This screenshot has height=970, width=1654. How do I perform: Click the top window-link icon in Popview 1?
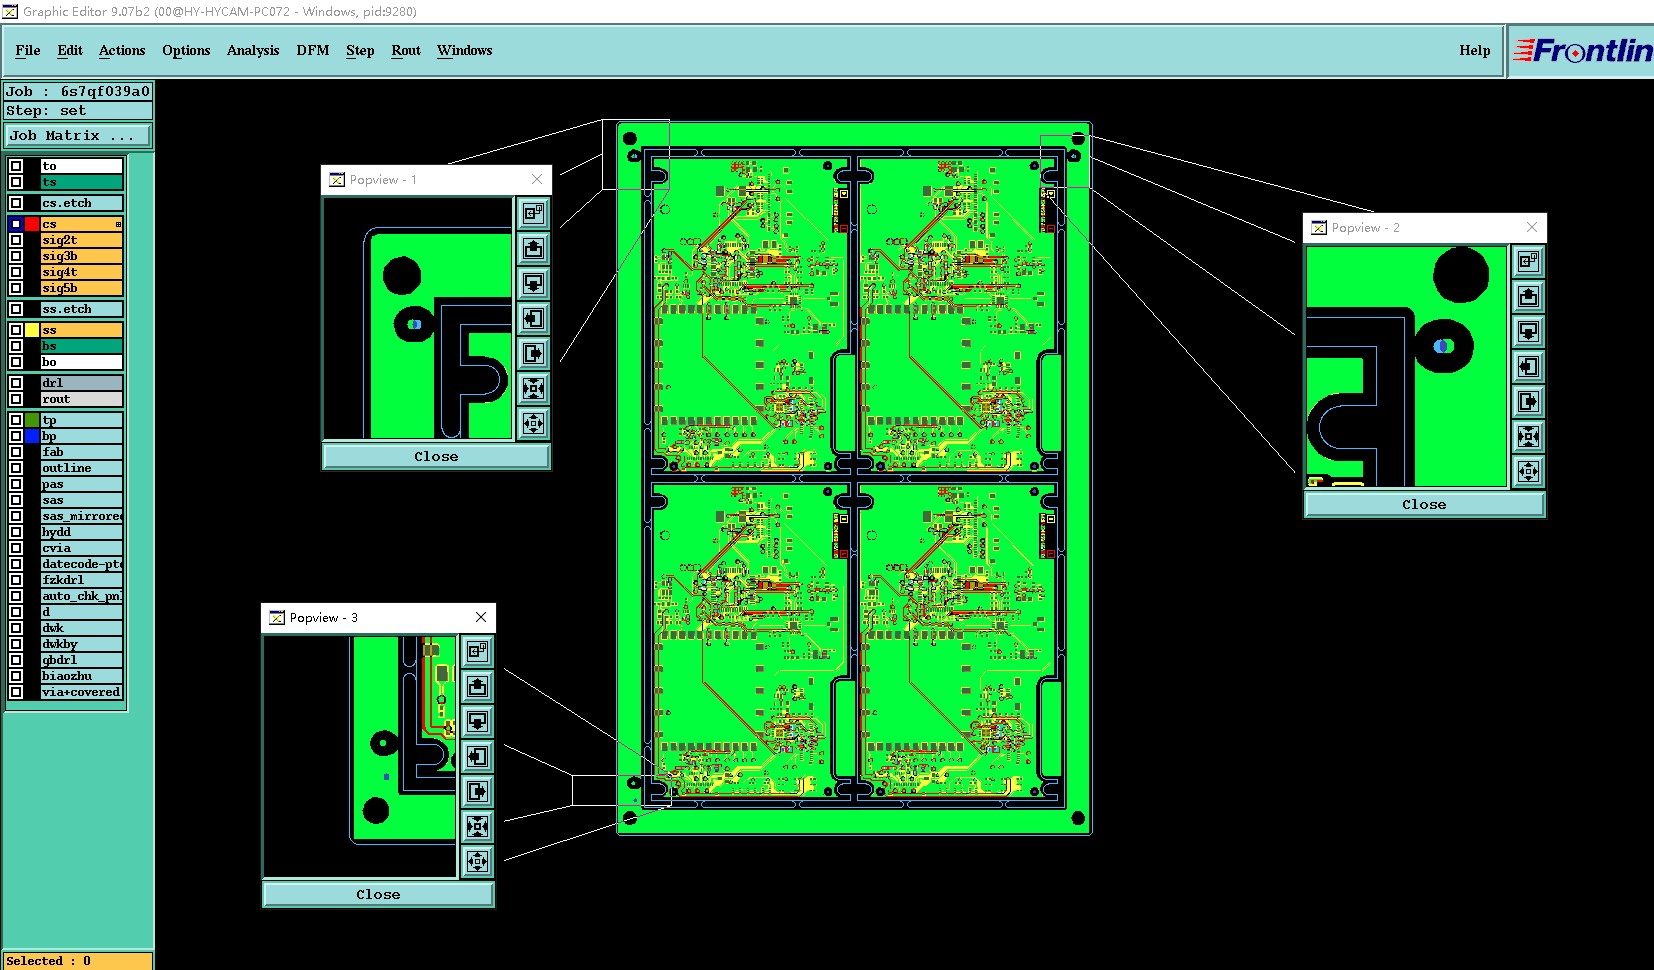(x=534, y=213)
